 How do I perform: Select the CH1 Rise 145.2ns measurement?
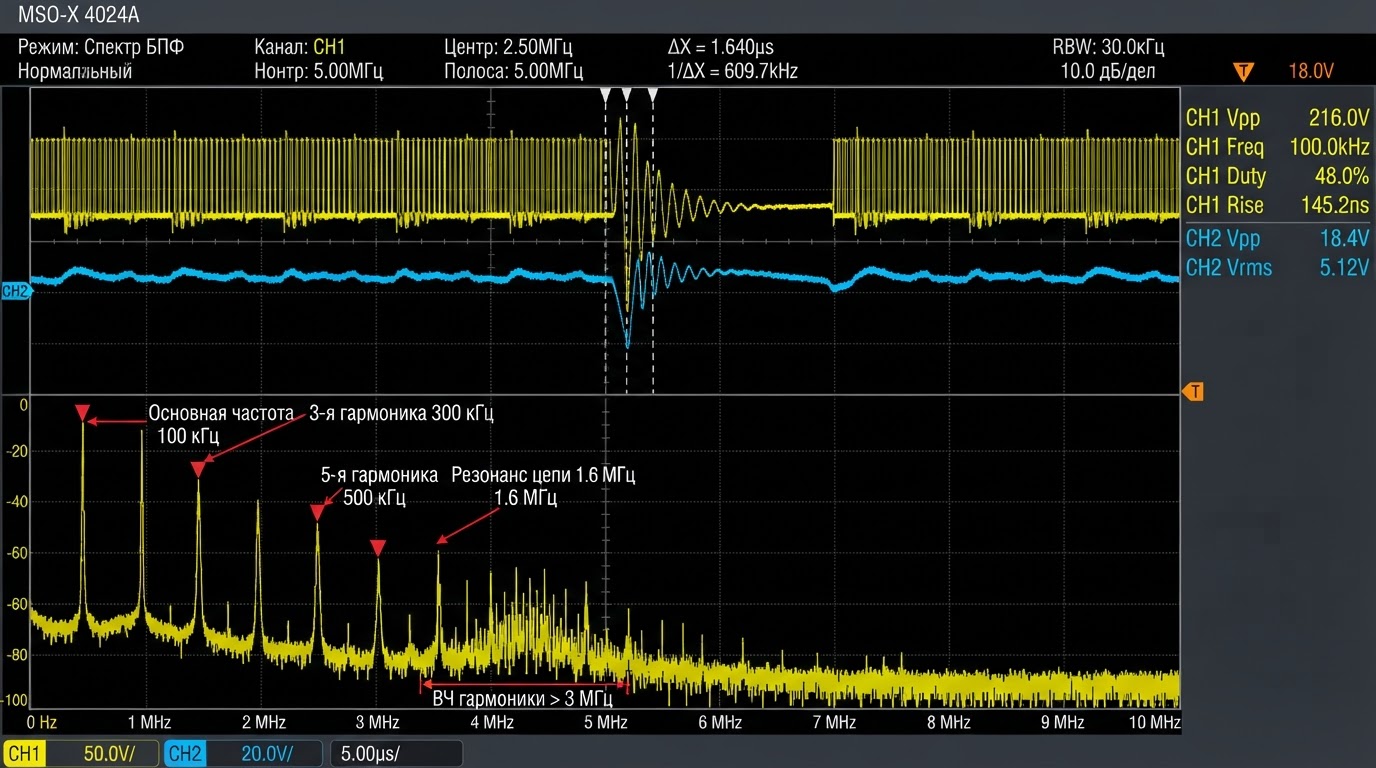(x=1277, y=205)
